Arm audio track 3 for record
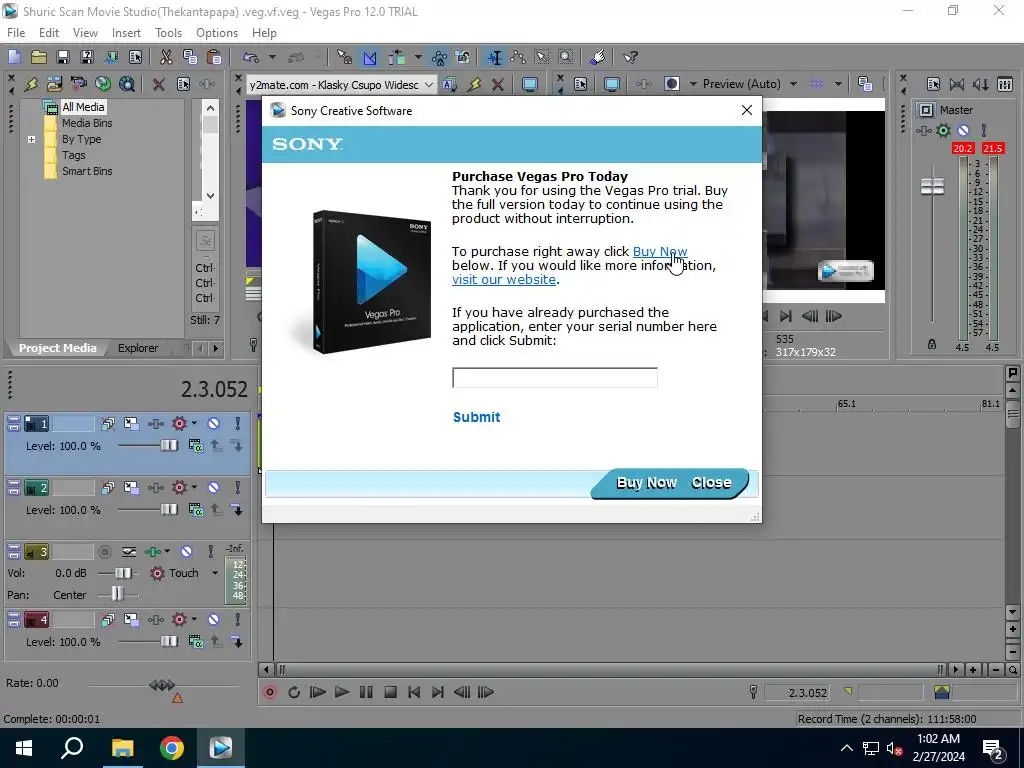The height and width of the screenshot is (768, 1024). coord(104,552)
